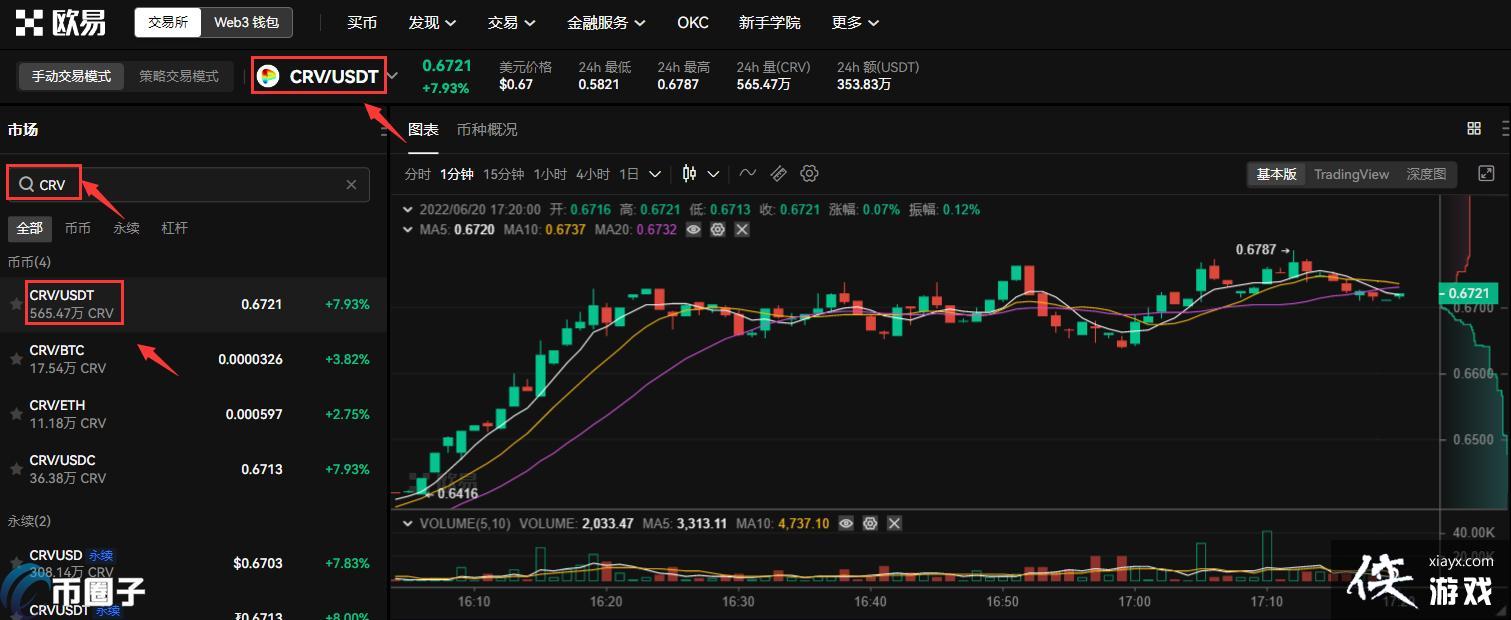Toggle VOLUME indicator visibility eye

tap(846, 523)
